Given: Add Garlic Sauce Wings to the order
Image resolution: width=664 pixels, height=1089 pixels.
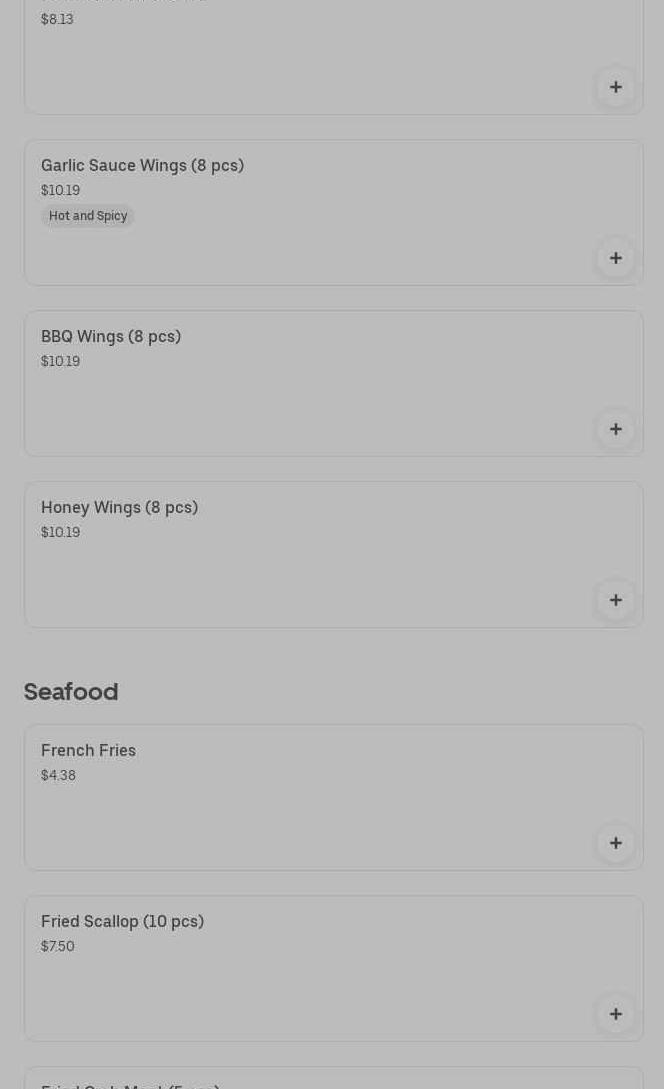Looking at the screenshot, I should click(x=615, y=258).
